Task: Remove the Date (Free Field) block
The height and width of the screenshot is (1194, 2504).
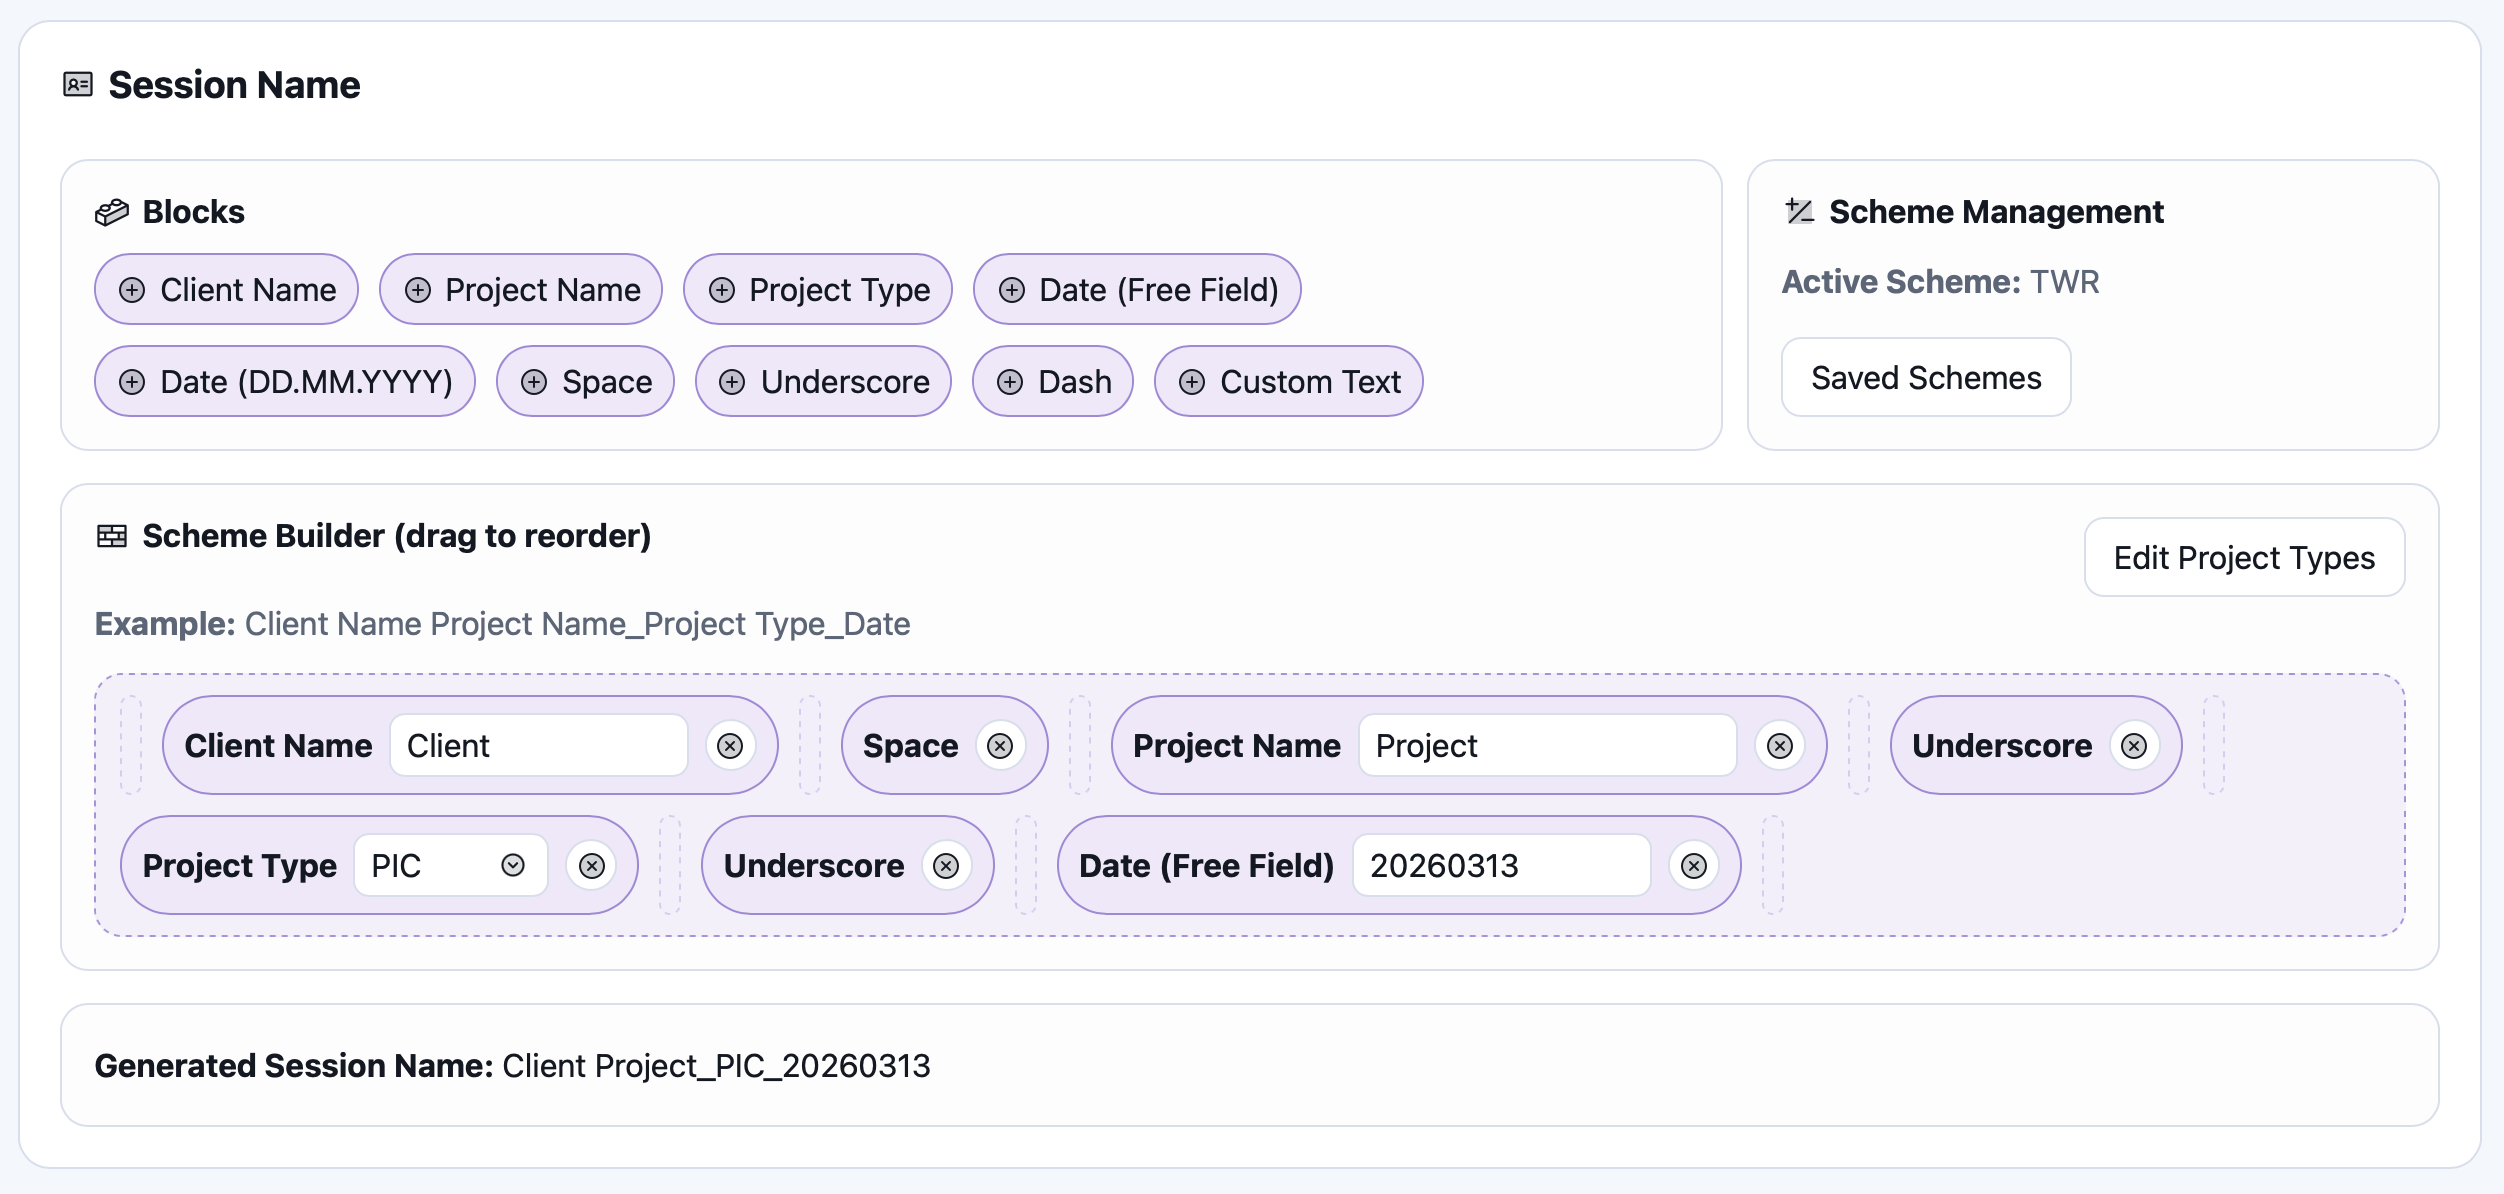Action: [1694, 866]
